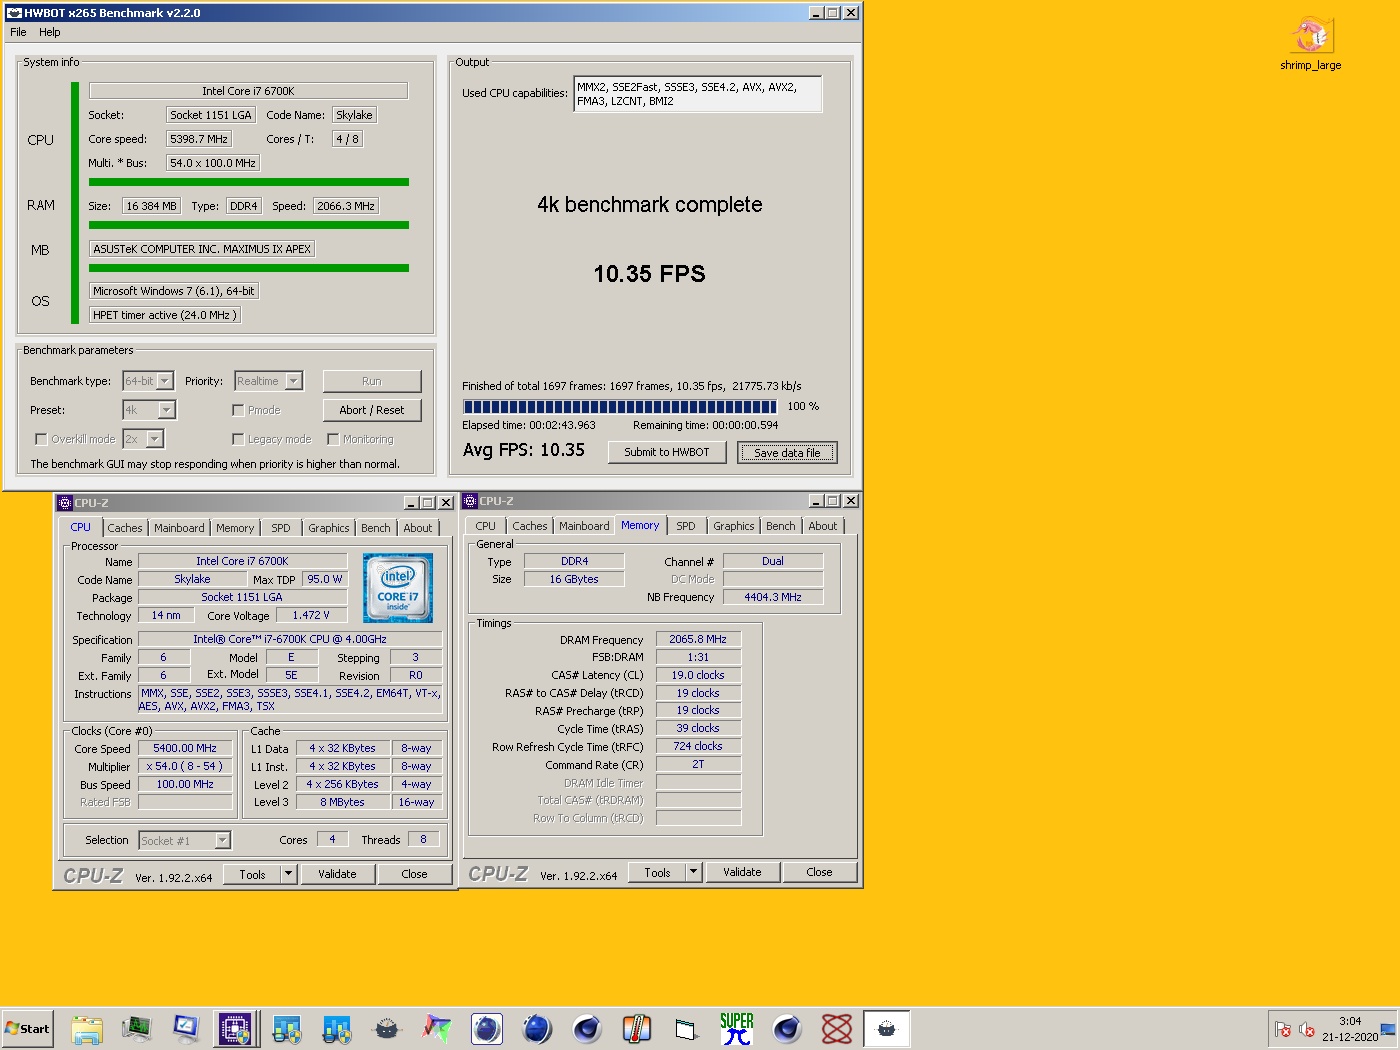The height and width of the screenshot is (1050, 1400).
Task: Click the greyed Run button
Action: coord(372,381)
